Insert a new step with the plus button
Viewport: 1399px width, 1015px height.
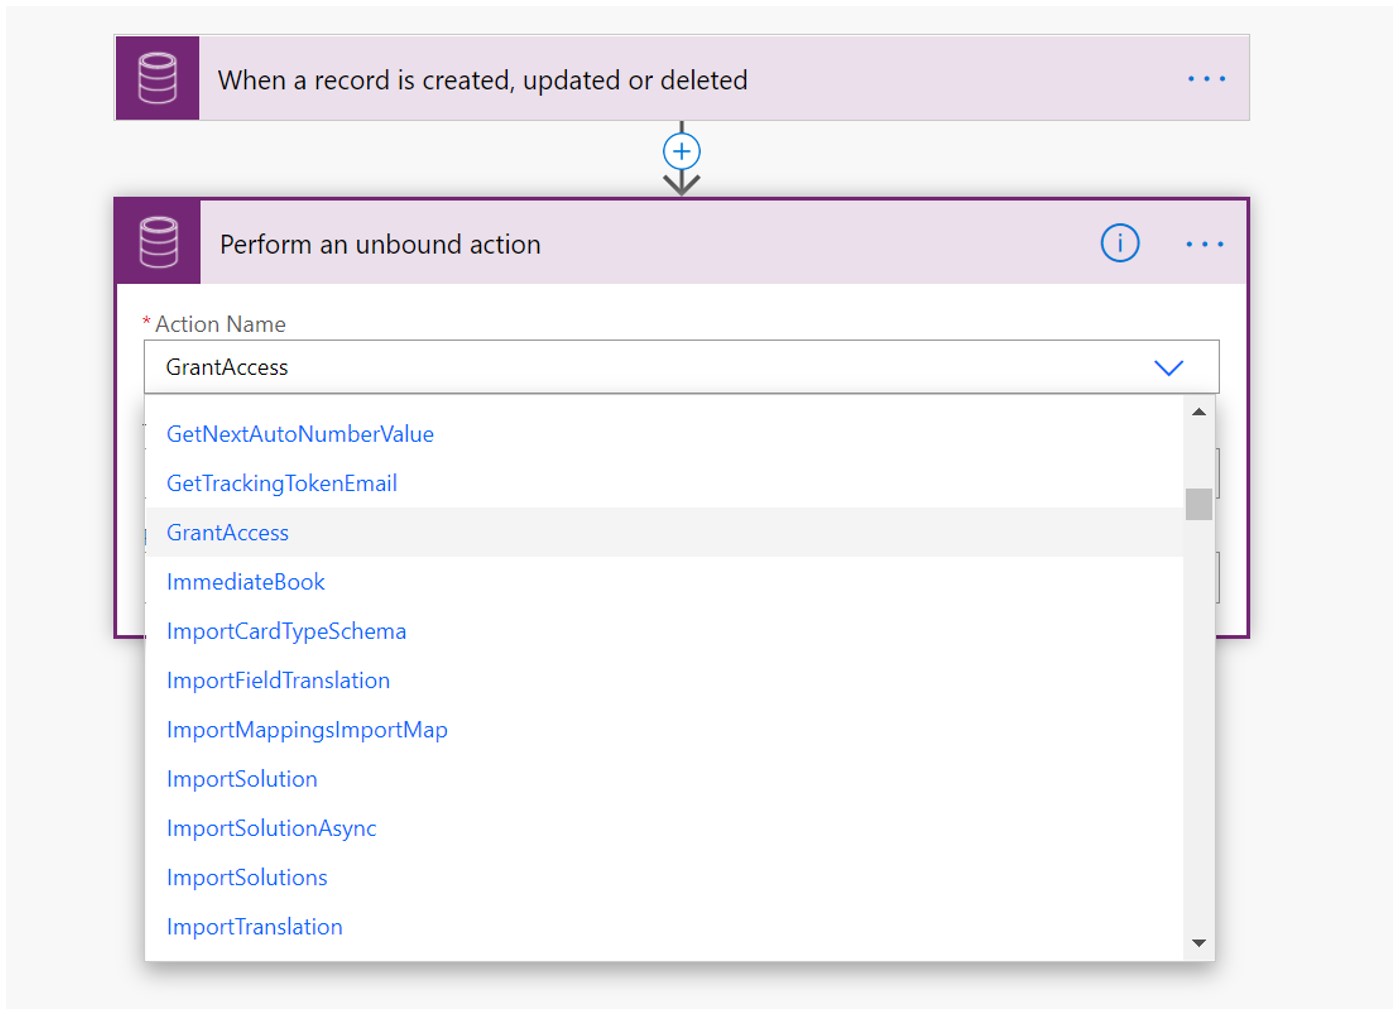pos(682,152)
